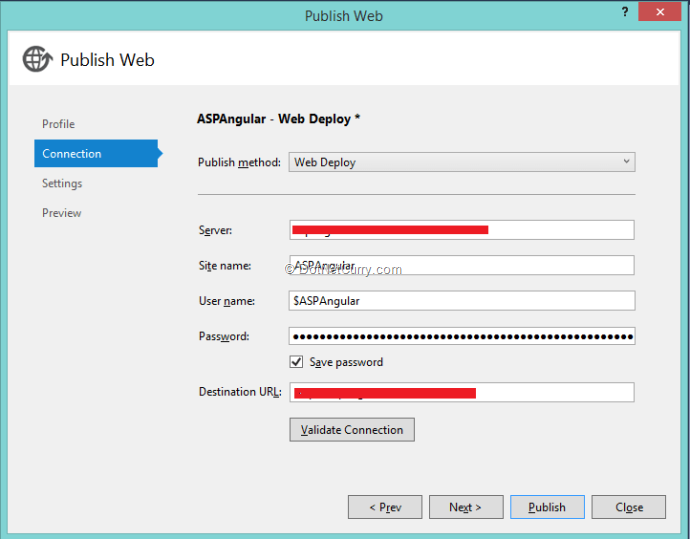Close the Publish Web dialog with red X
The width and height of the screenshot is (690, 539).
[661, 13]
